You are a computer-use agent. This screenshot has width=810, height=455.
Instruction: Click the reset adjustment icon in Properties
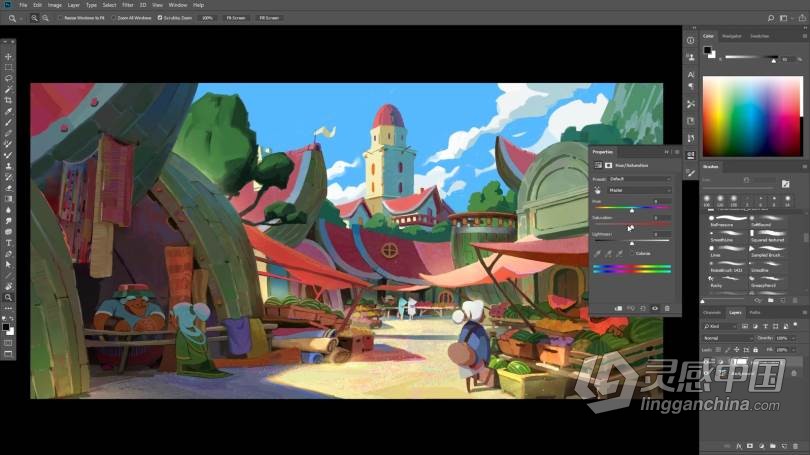pos(643,308)
